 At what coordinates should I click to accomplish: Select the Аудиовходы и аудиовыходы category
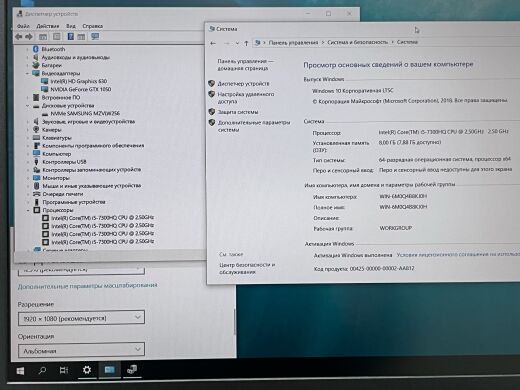(x=75, y=57)
